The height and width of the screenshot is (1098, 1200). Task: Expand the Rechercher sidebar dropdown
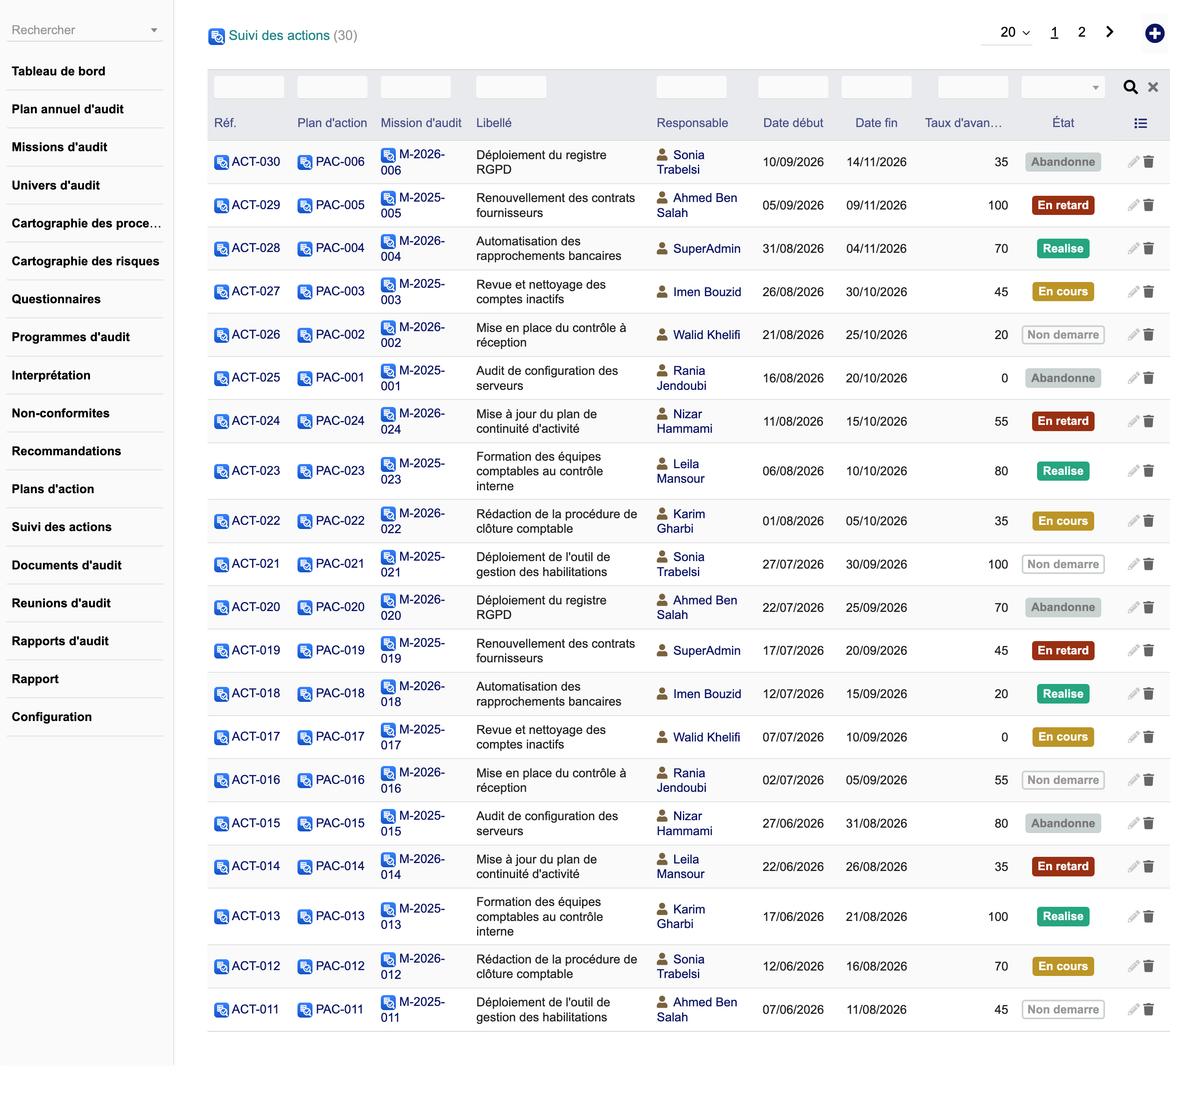pos(154,30)
